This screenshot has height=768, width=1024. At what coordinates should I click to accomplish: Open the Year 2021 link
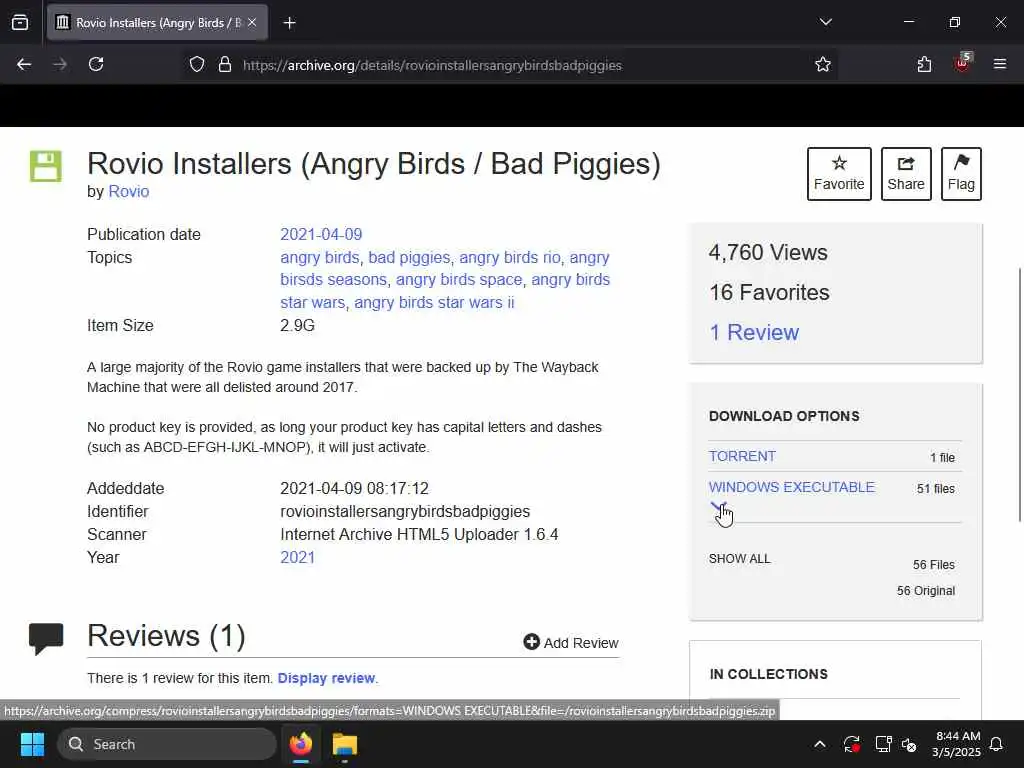click(x=297, y=557)
